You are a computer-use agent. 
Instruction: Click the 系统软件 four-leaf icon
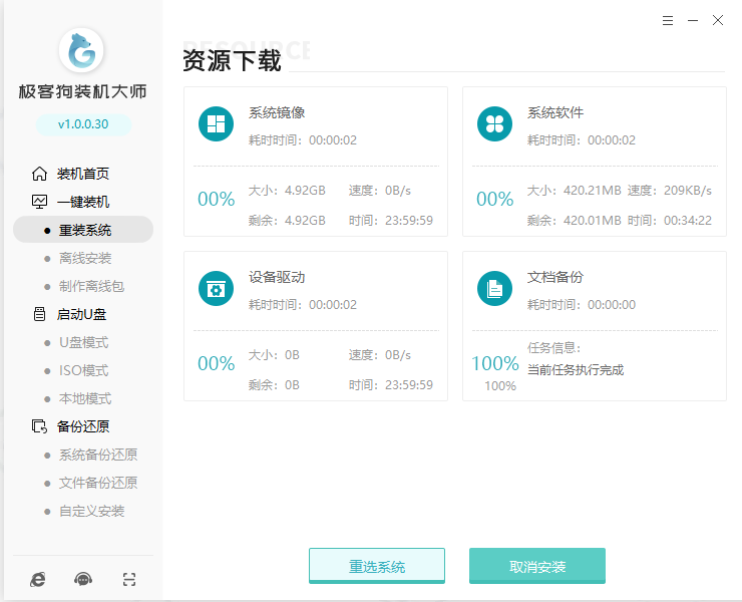click(494, 125)
